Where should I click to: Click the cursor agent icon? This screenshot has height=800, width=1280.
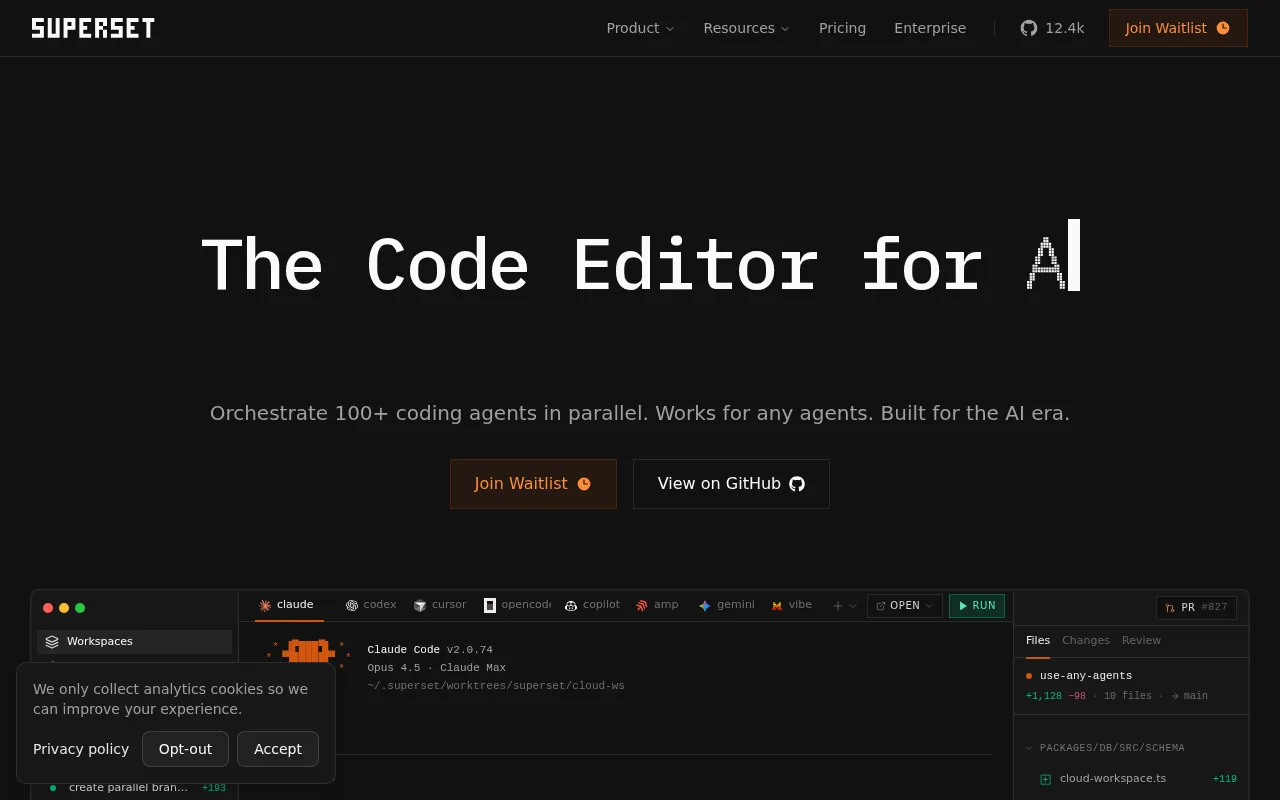[x=420, y=605]
